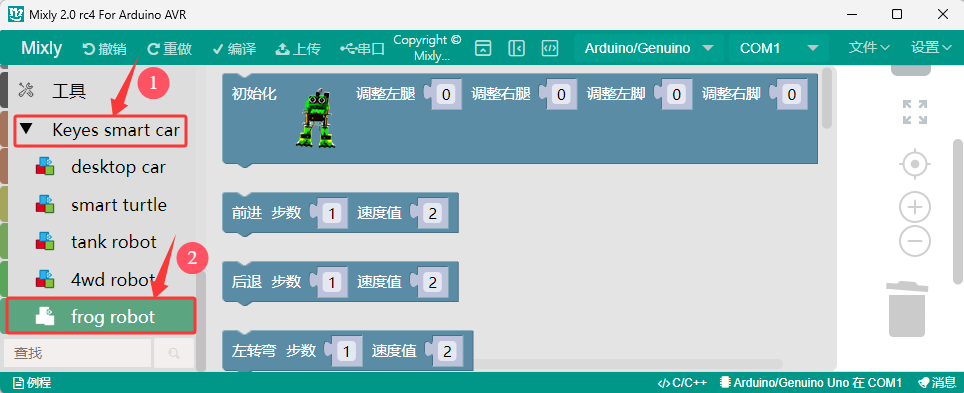Click the frog robot white block icon
Viewport: 964px width, 393px height.
(x=45, y=316)
